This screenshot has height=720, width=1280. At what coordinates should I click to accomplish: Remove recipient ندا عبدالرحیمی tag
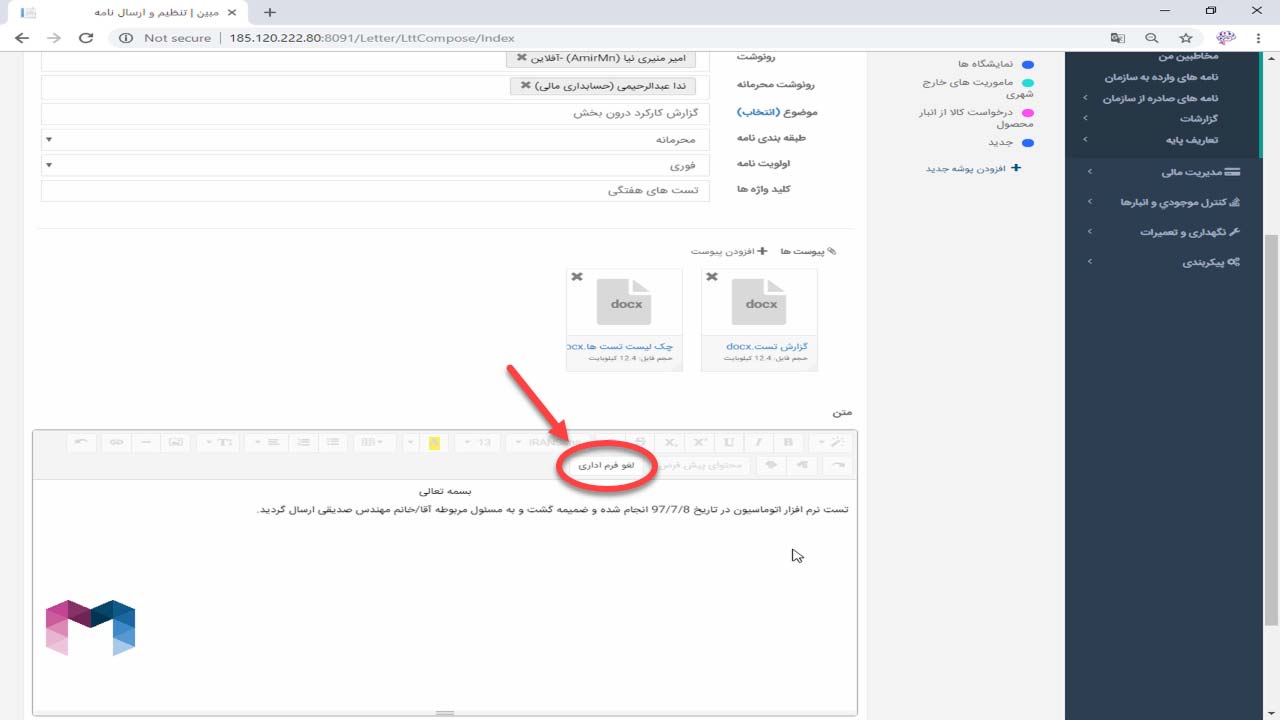click(526, 86)
